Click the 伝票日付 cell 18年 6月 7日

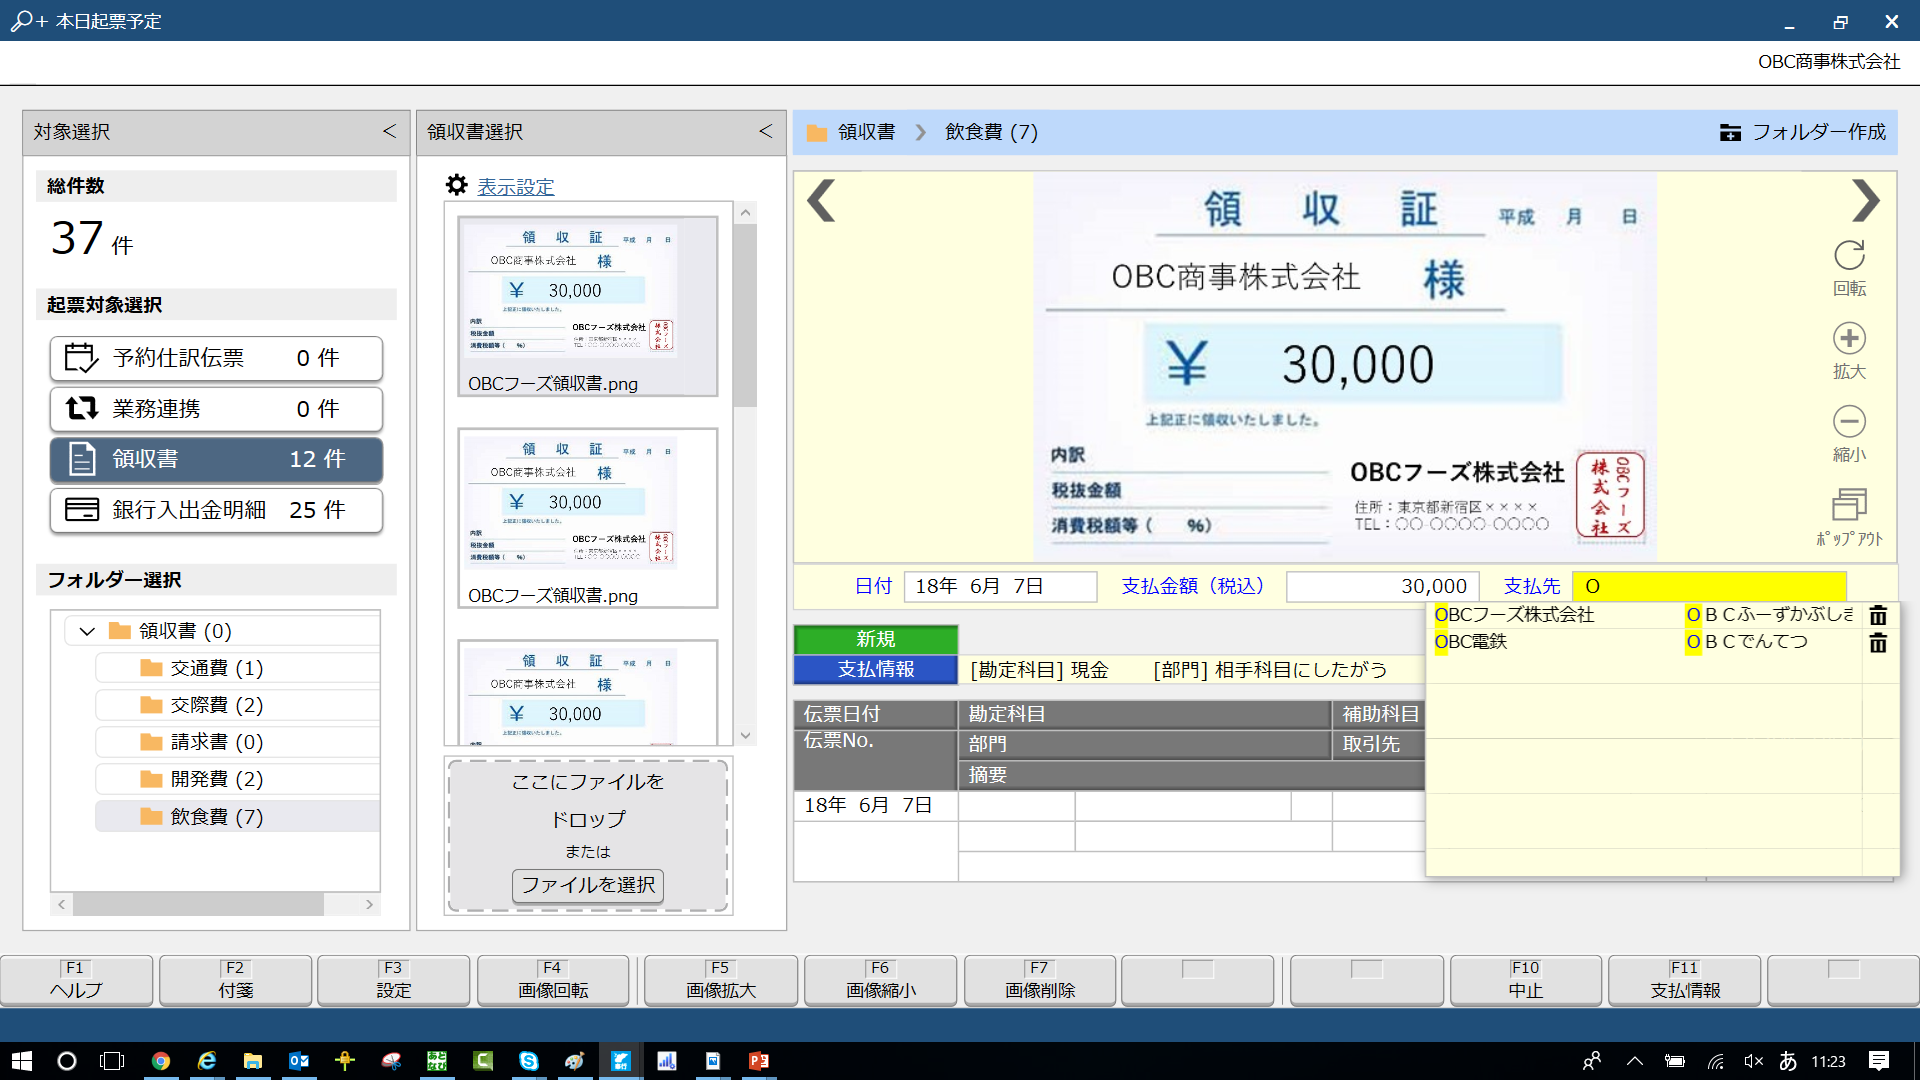point(875,805)
